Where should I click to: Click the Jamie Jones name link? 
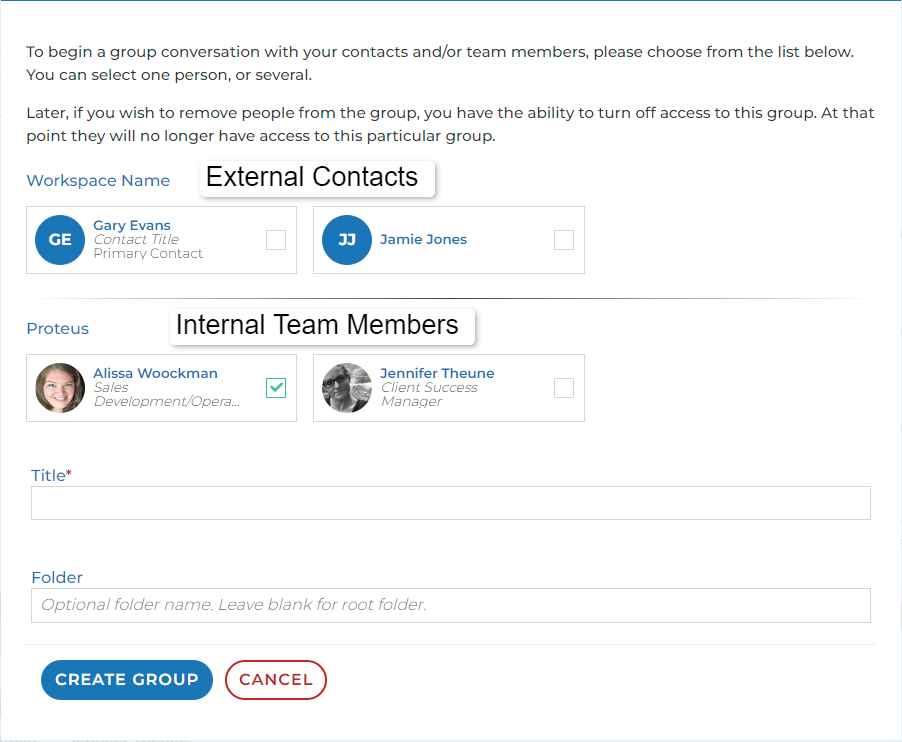(423, 239)
